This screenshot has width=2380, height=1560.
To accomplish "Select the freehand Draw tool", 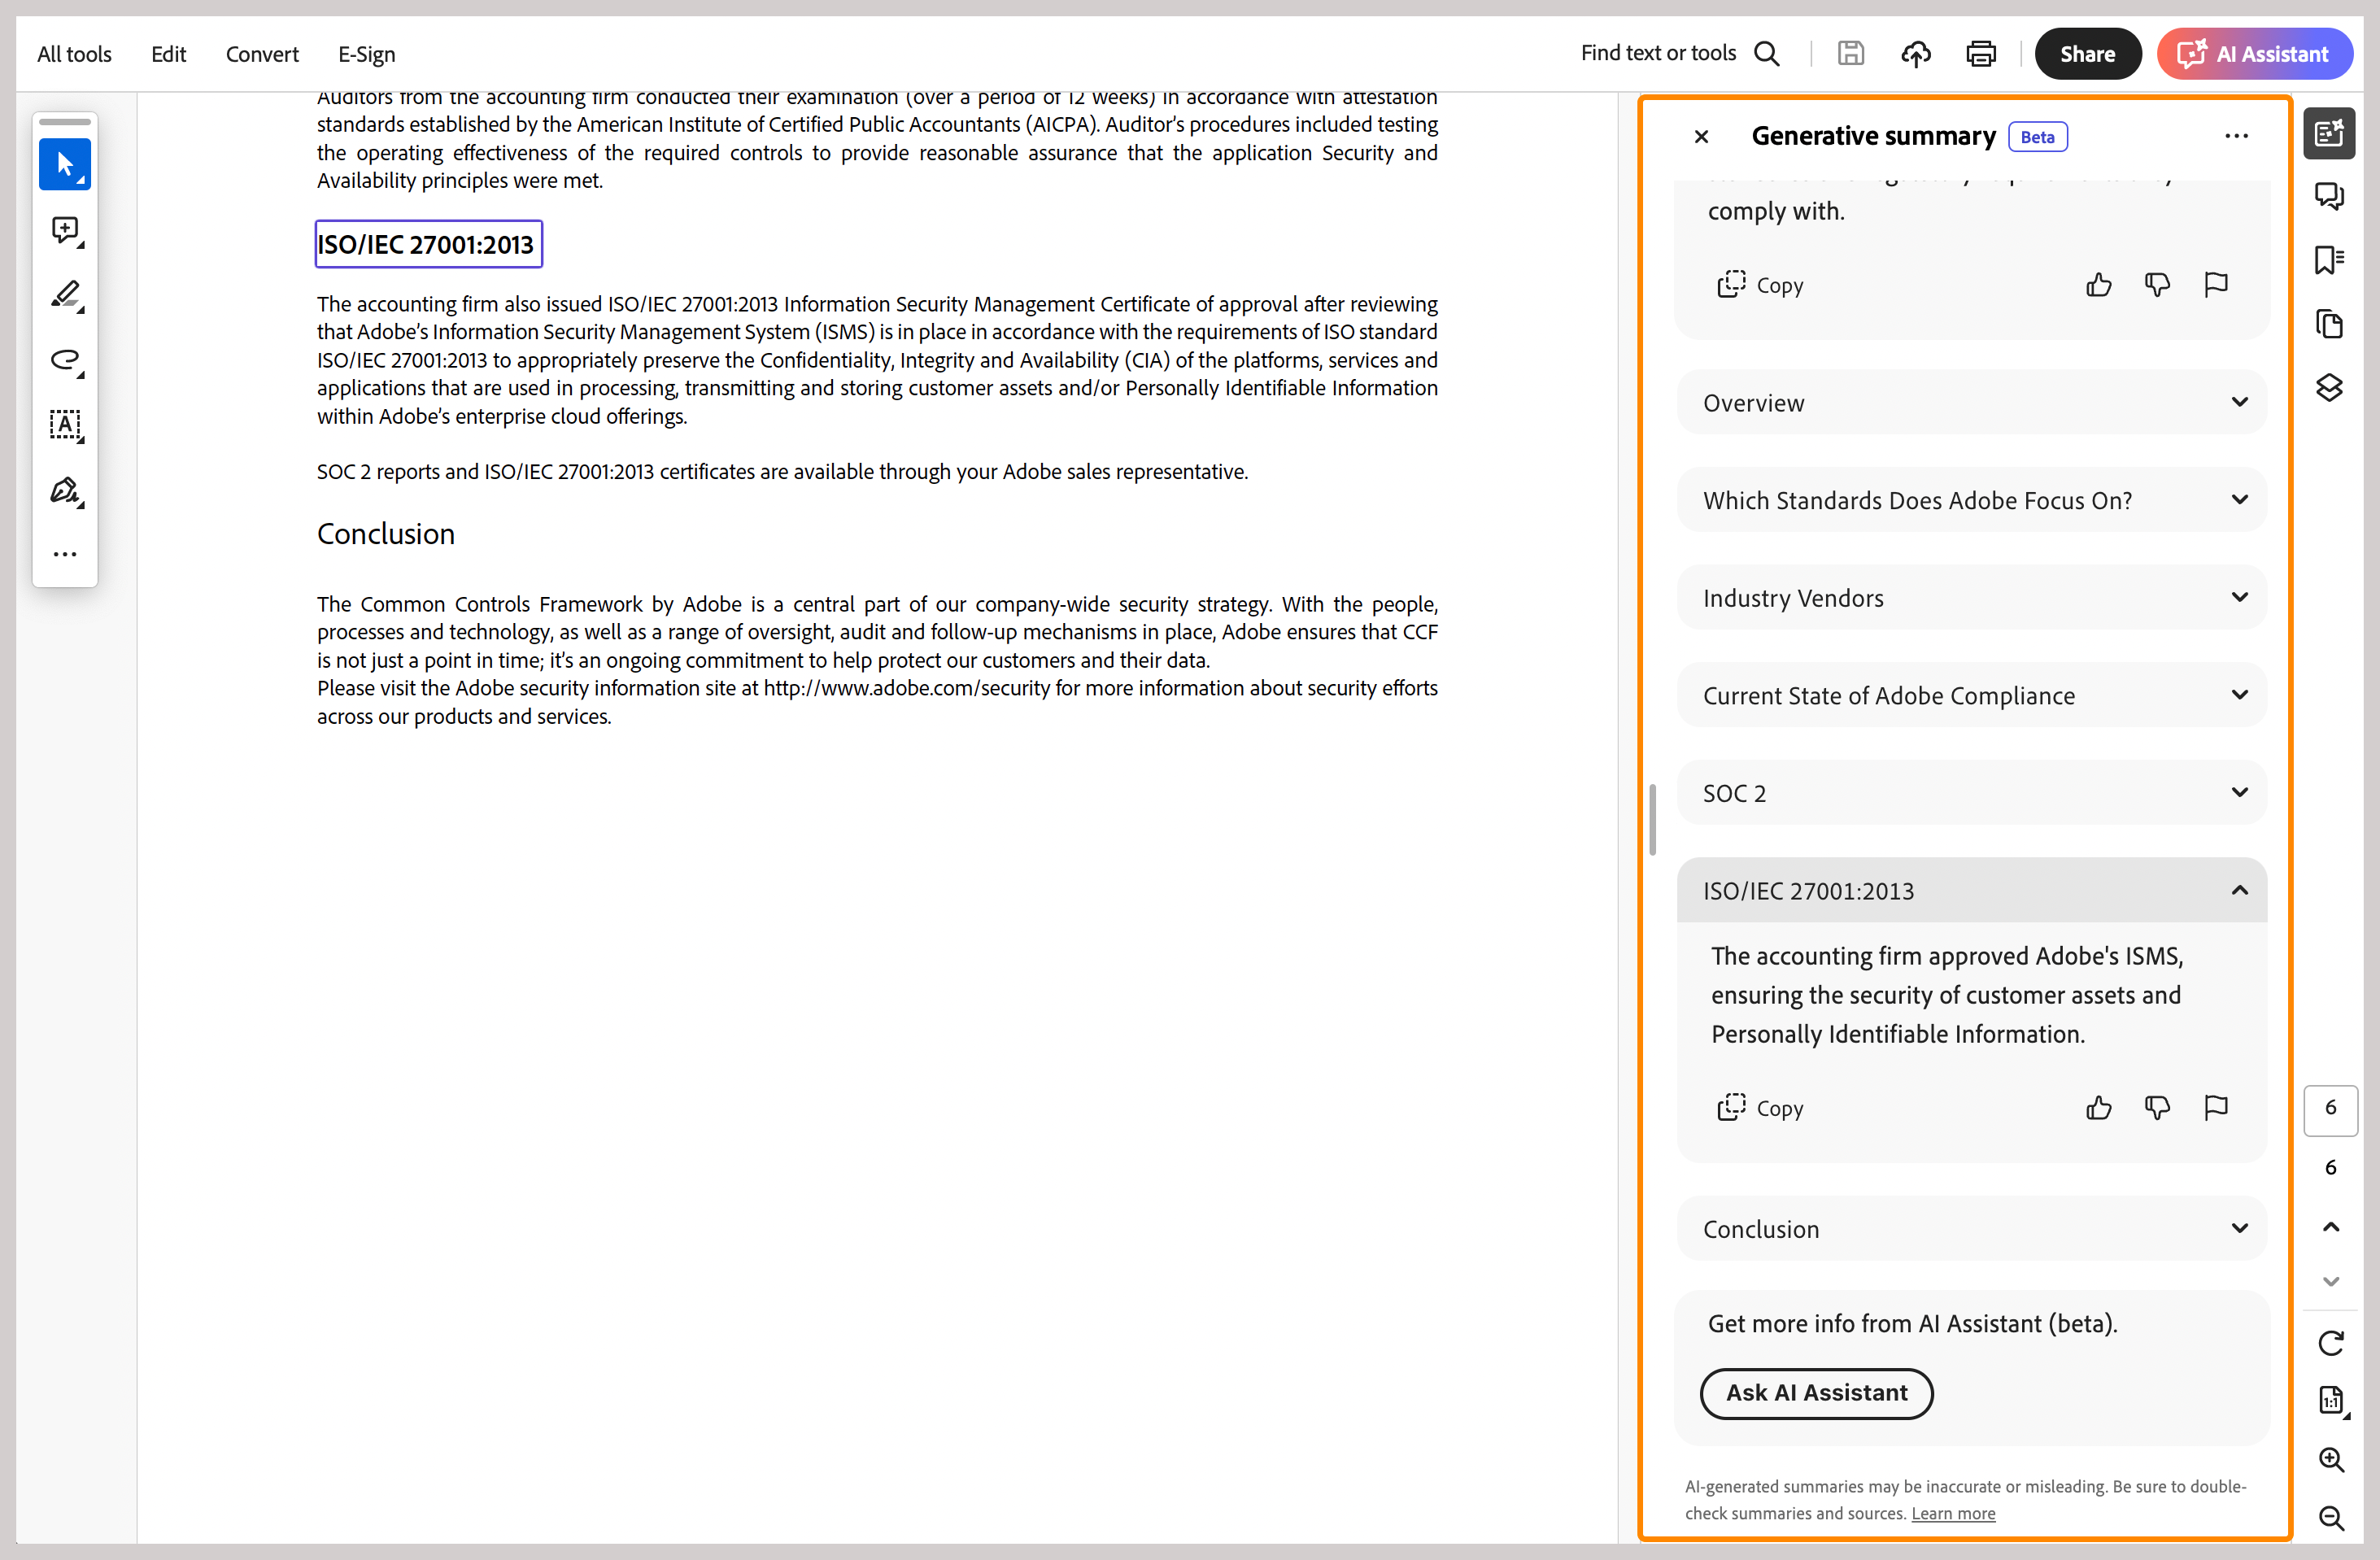I will [65, 360].
